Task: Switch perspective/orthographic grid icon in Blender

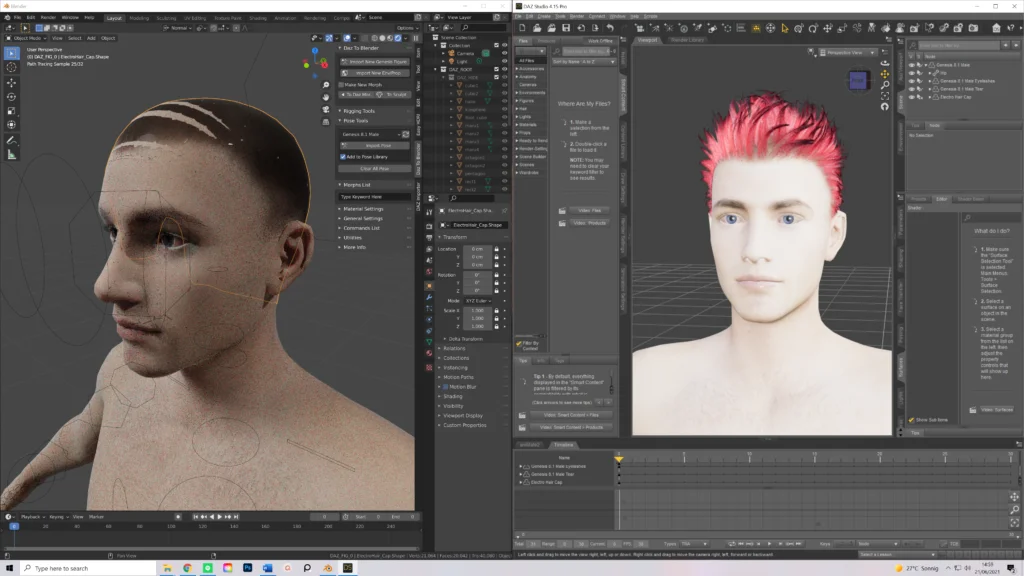Action: pyautogui.click(x=326, y=121)
